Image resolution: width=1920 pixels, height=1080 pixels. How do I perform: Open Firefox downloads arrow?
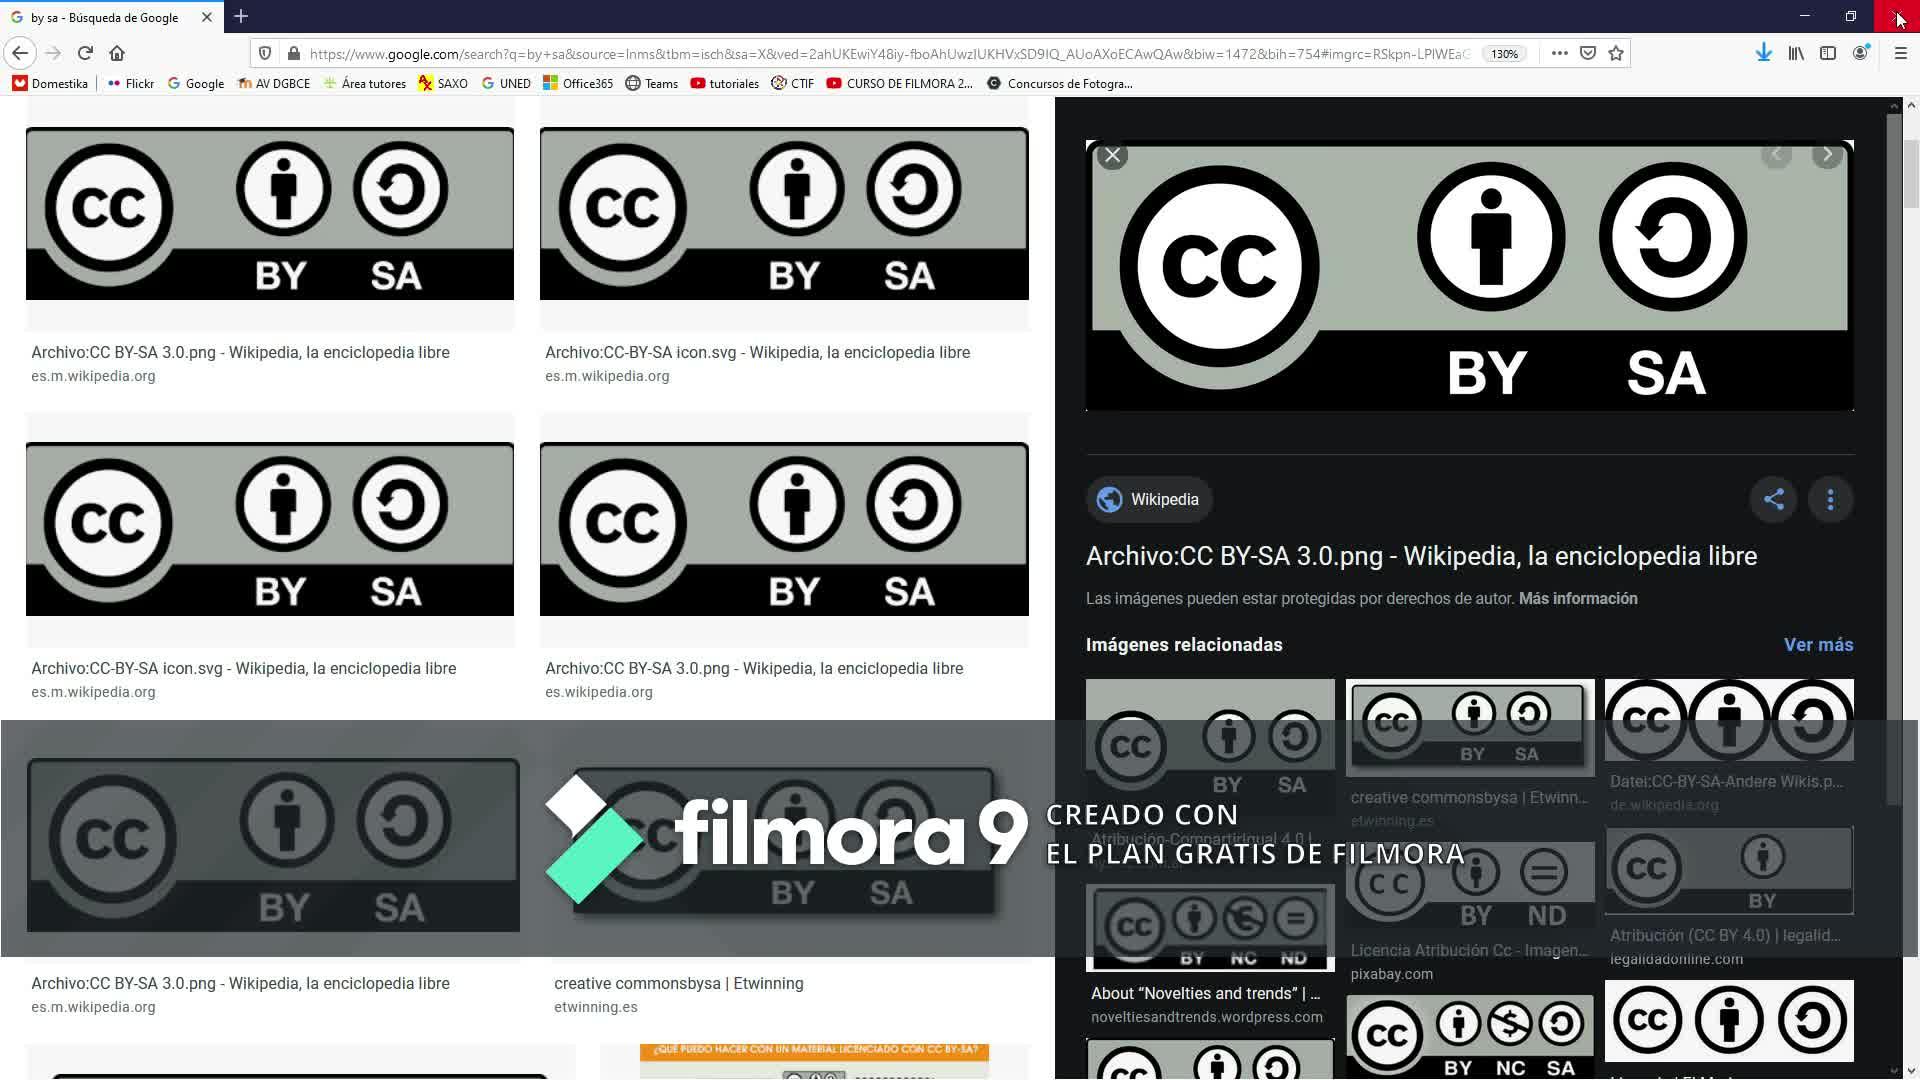click(1764, 53)
